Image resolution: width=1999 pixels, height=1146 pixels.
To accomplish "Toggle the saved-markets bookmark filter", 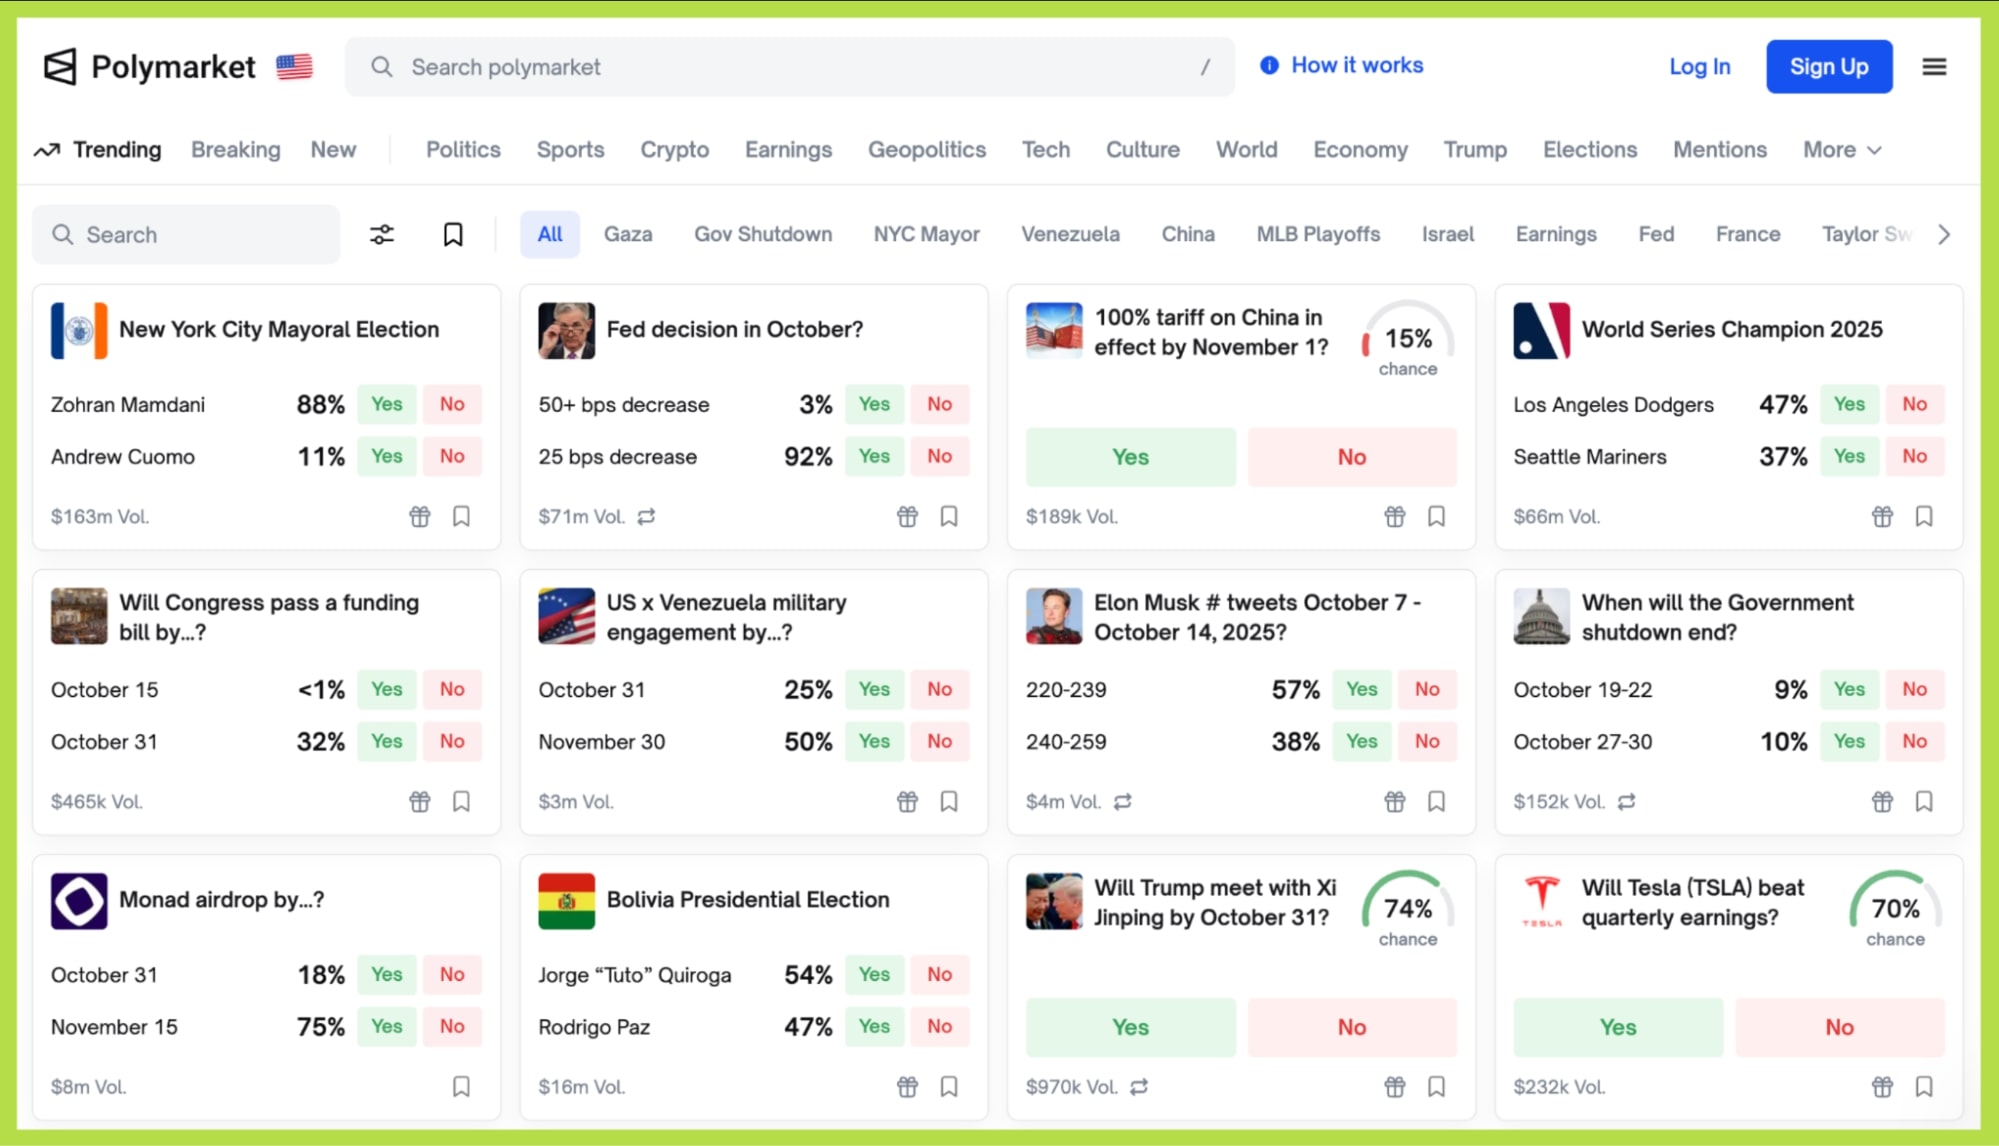I will click(453, 235).
